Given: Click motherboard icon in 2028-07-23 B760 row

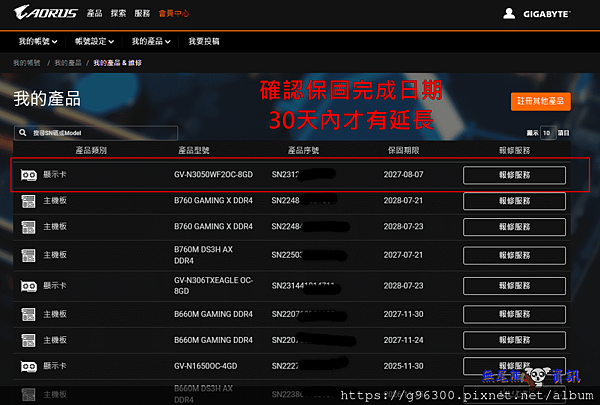Looking at the screenshot, I should [x=28, y=227].
